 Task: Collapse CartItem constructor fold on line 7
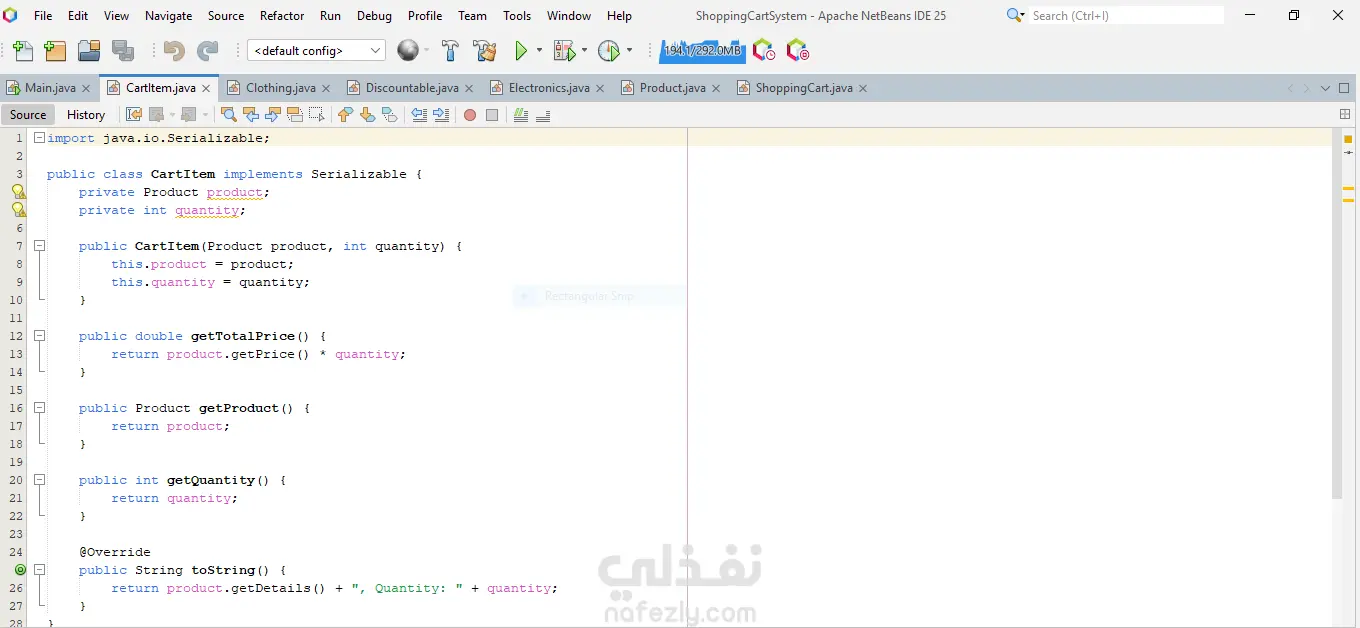click(39, 246)
